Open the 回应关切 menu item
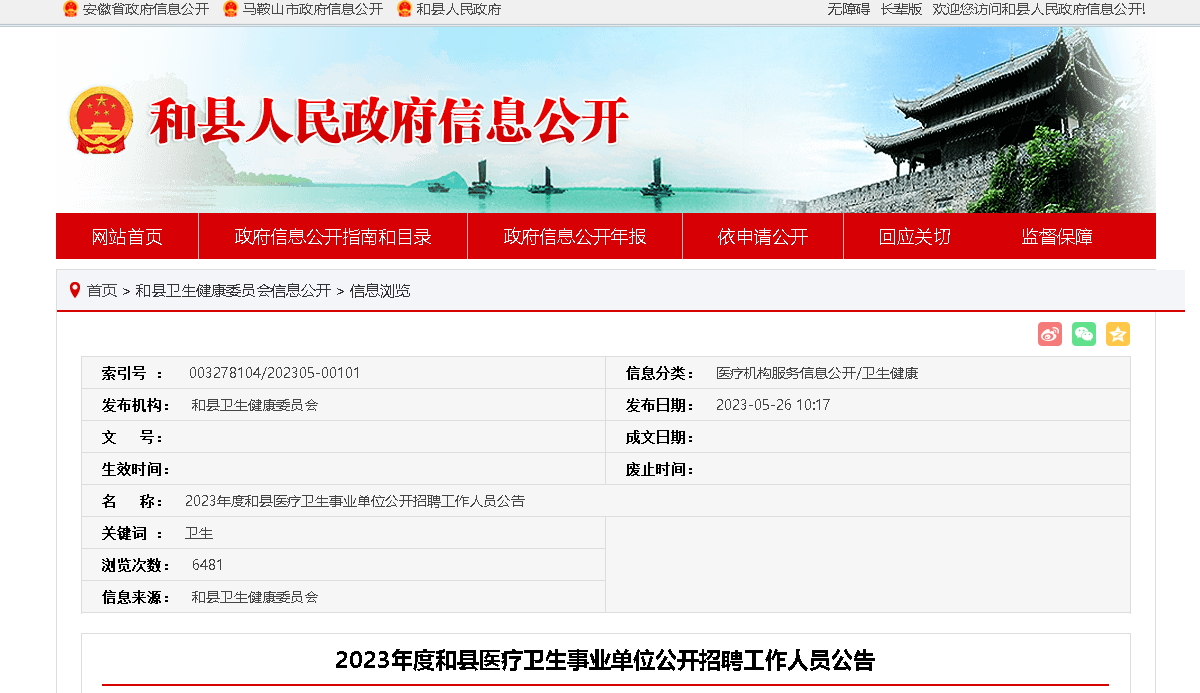Image resolution: width=1200 pixels, height=693 pixels. click(x=915, y=237)
